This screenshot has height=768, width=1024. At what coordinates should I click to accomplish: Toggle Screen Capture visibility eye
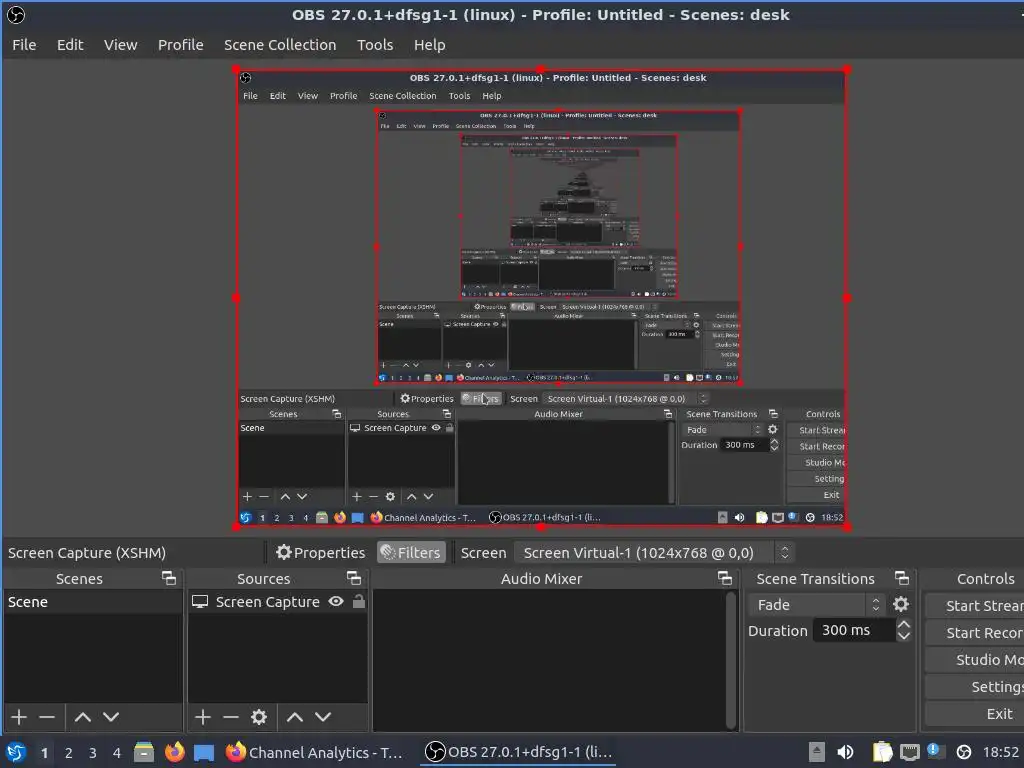pyautogui.click(x=336, y=601)
